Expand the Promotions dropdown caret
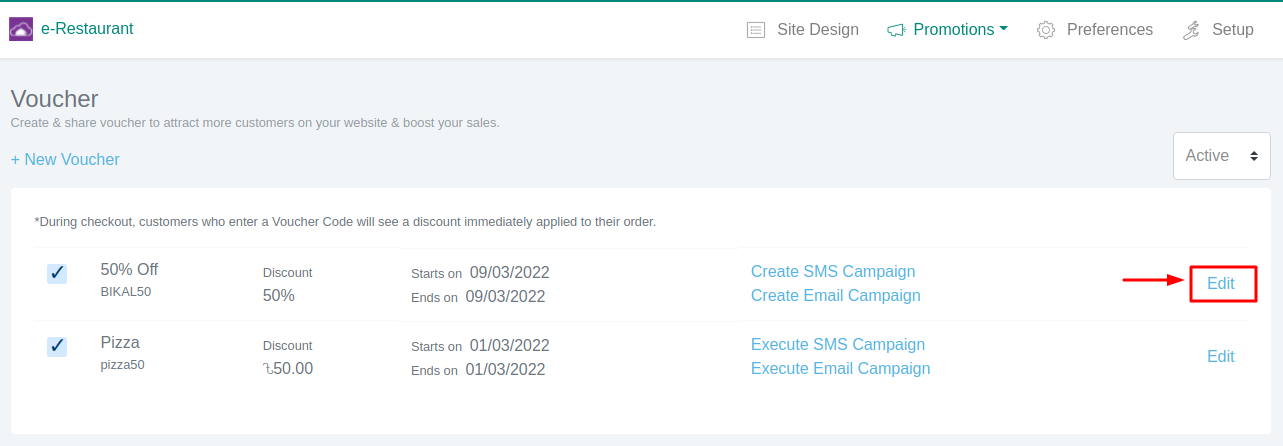1283x446 pixels. [1003, 29]
